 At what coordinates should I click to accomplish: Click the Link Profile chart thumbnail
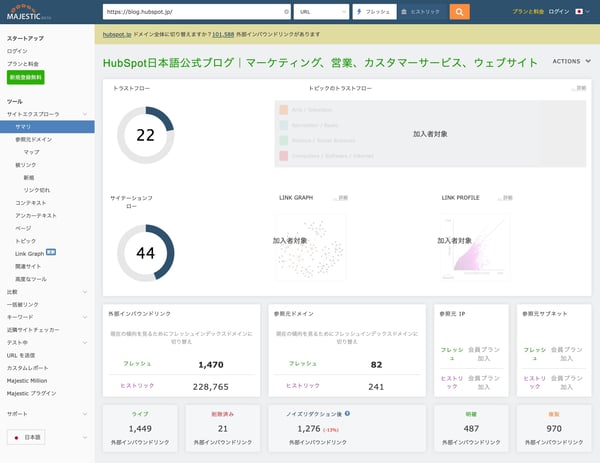[475, 247]
